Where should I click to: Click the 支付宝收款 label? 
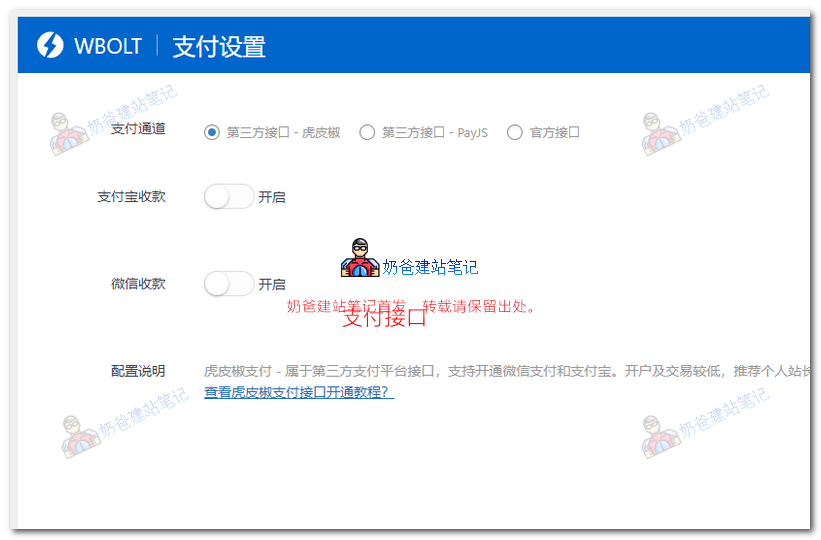pos(131,197)
